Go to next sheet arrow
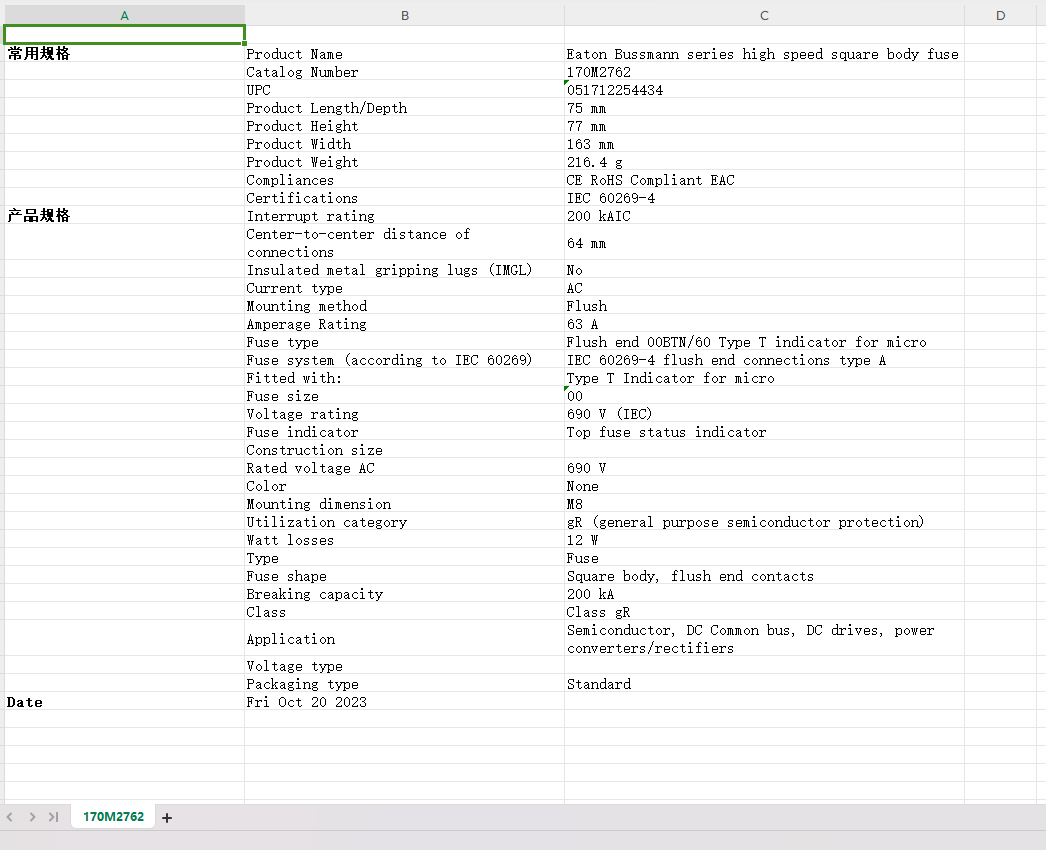 pos(32,817)
